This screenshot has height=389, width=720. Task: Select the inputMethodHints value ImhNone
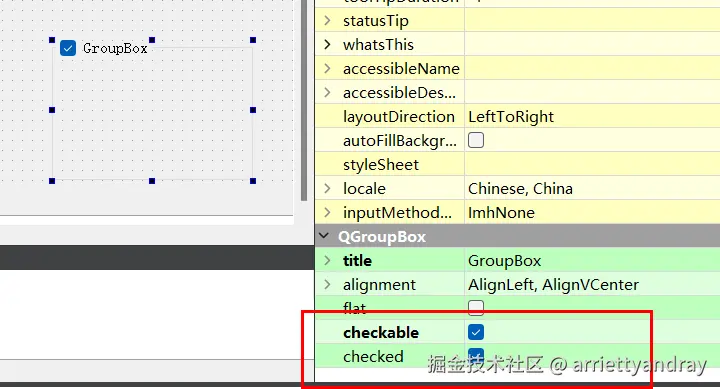(x=501, y=213)
